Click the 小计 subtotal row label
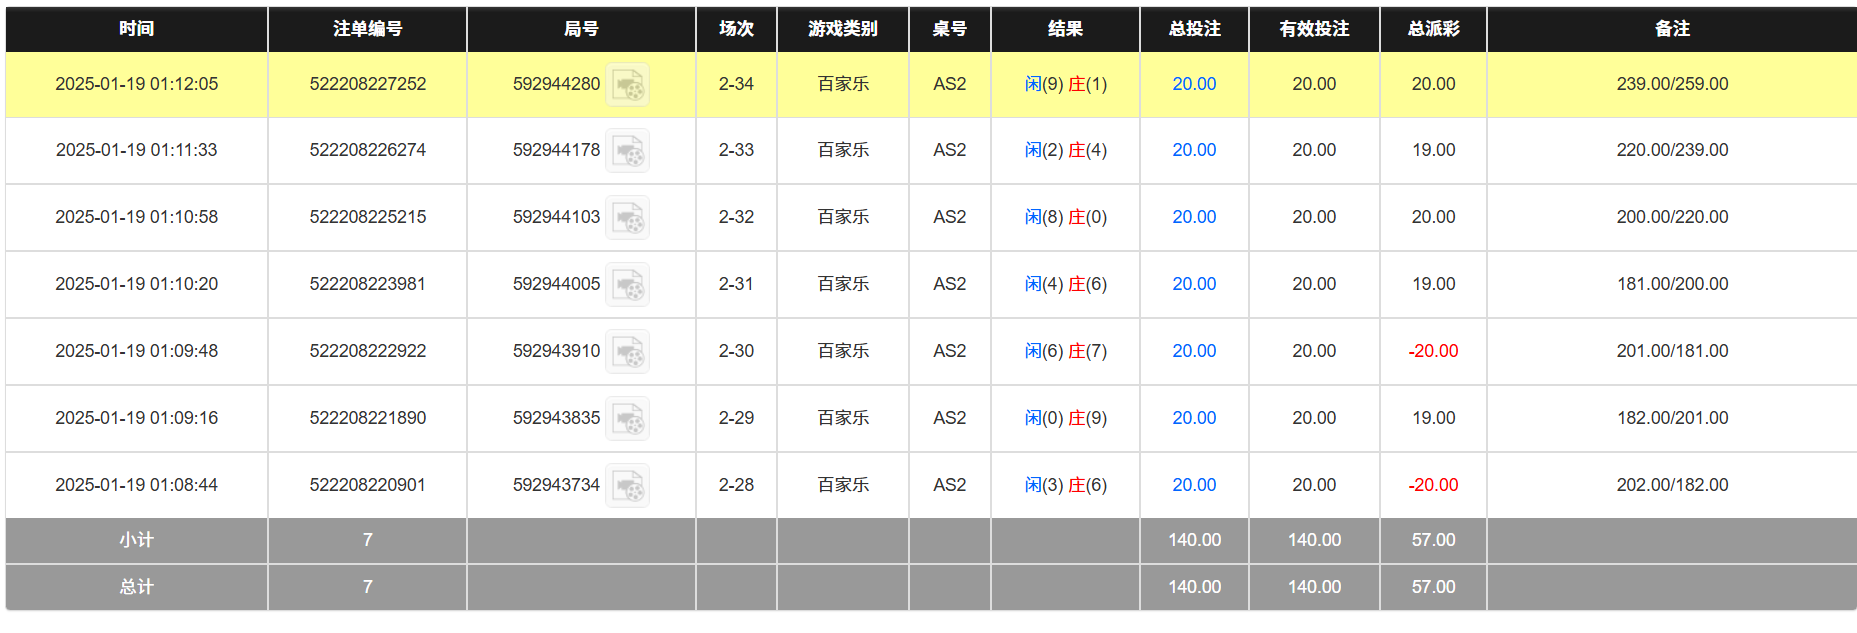The image size is (1857, 633). pyautogui.click(x=136, y=540)
